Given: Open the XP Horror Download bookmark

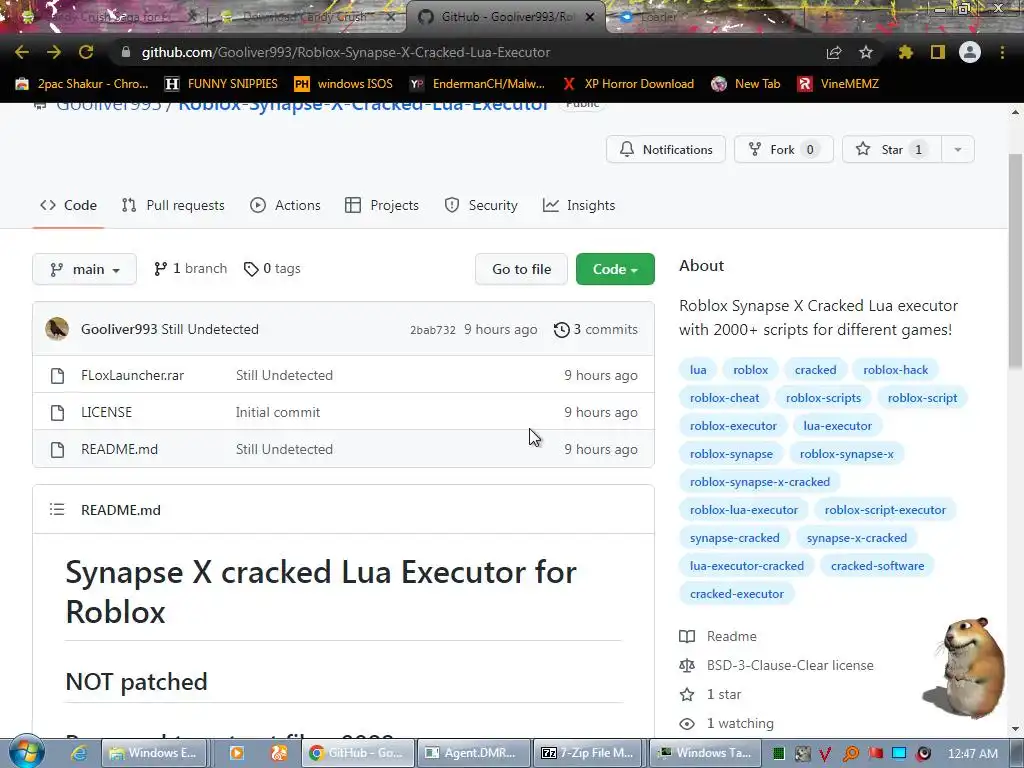Looking at the screenshot, I should point(628,84).
